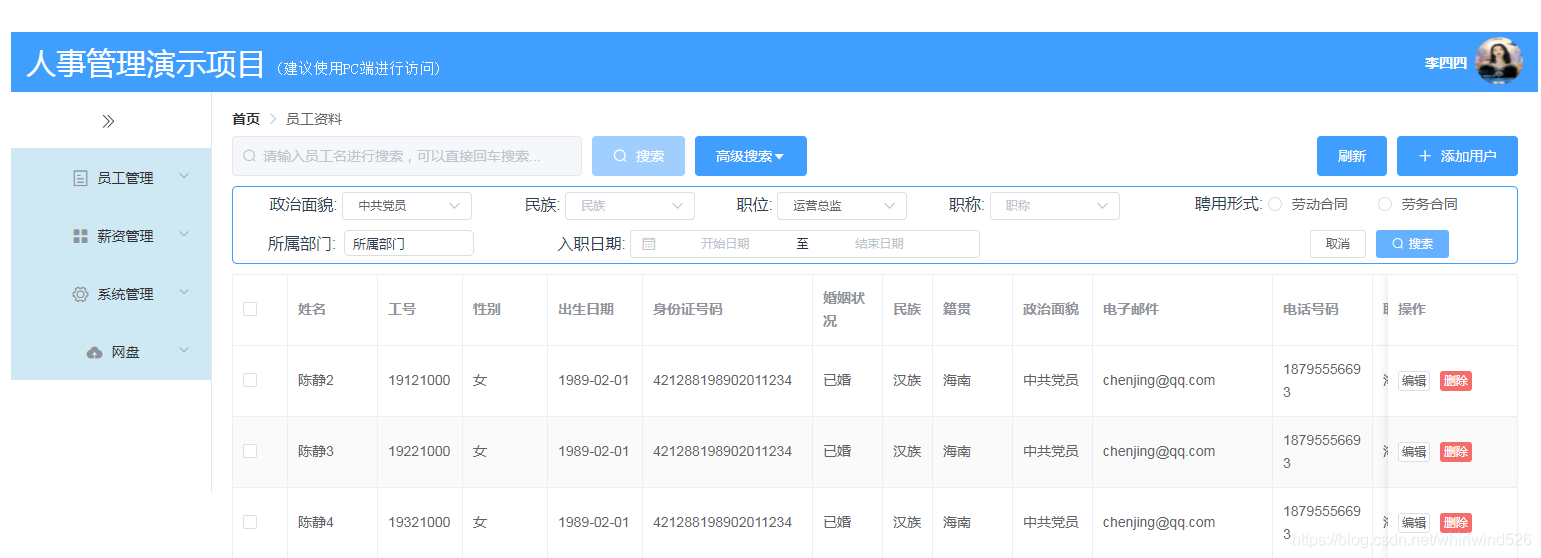The image size is (1541, 558).
Task: Click the 薪资管理 grid icon
Action: pos(80,236)
